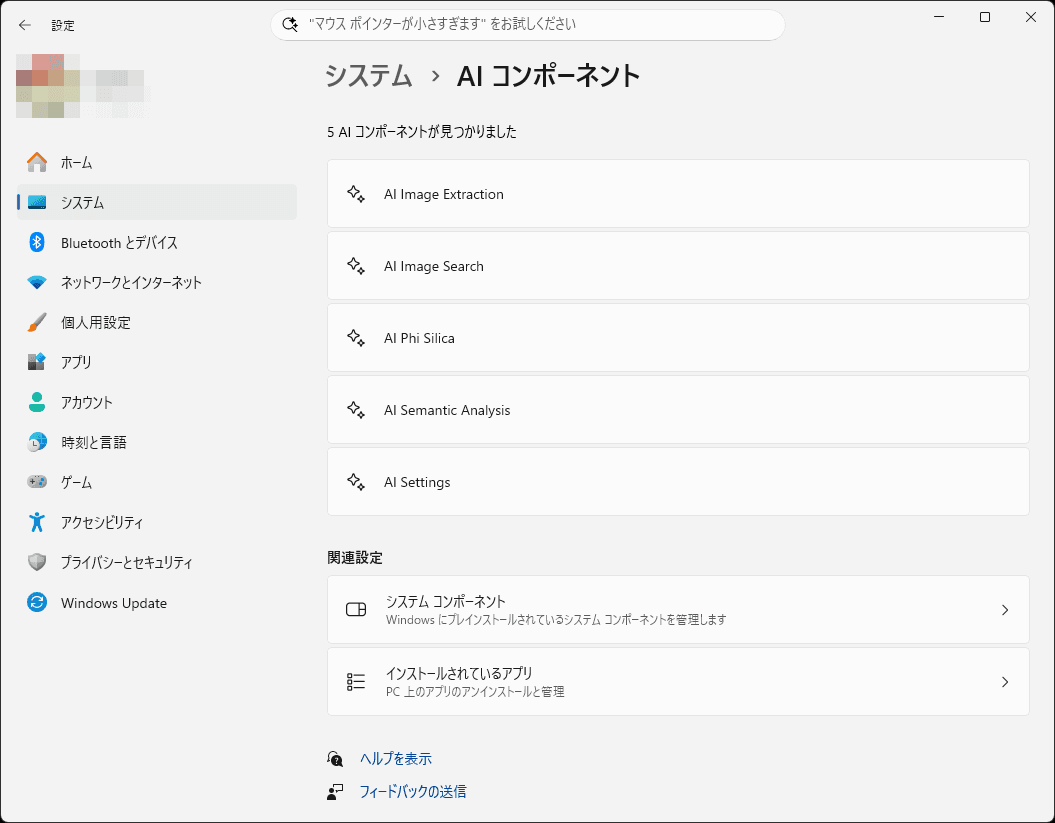Click the Accessibility figure icon
The height and width of the screenshot is (823, 1055).
[x=37, y=522]
